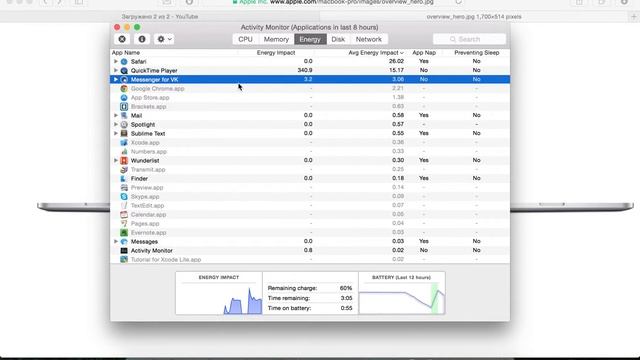
Task: Select the Activity Monitor row name
Action: (151, 251)
